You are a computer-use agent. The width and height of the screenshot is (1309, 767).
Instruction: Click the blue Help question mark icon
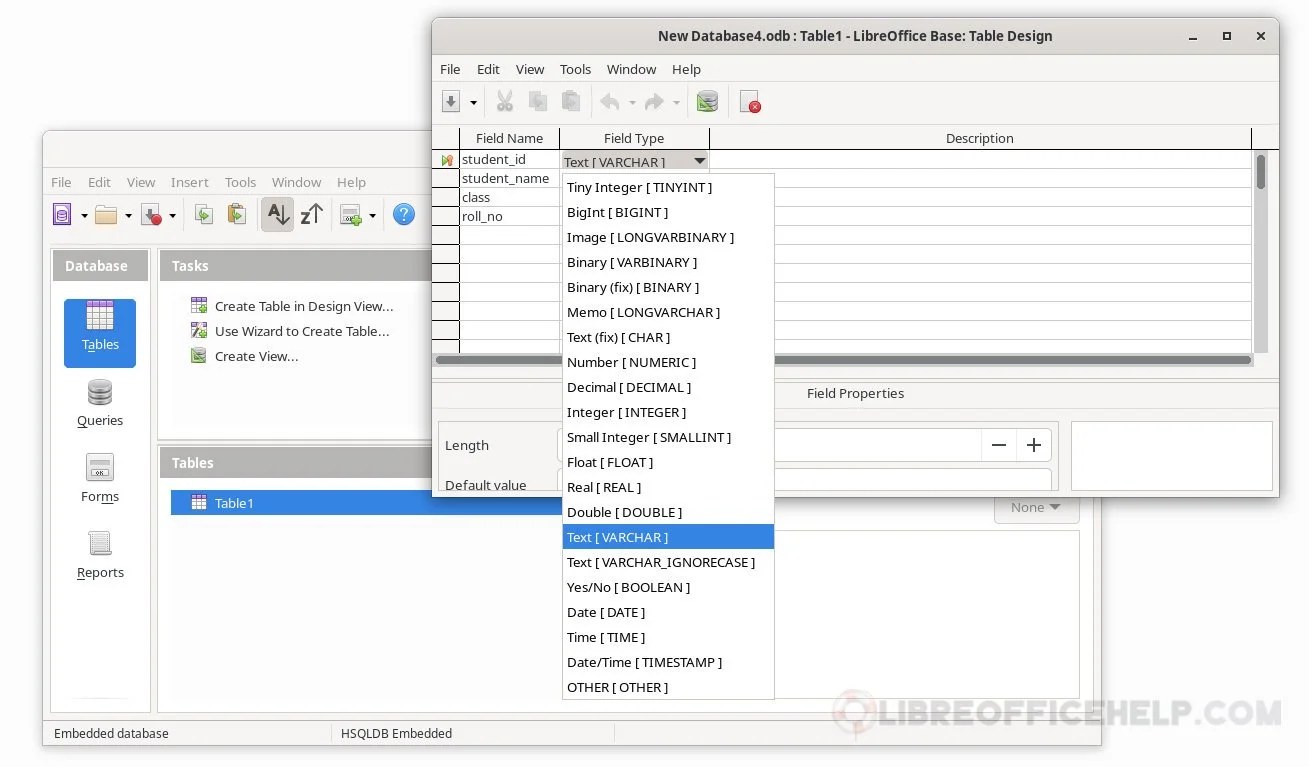click(404, 214)
